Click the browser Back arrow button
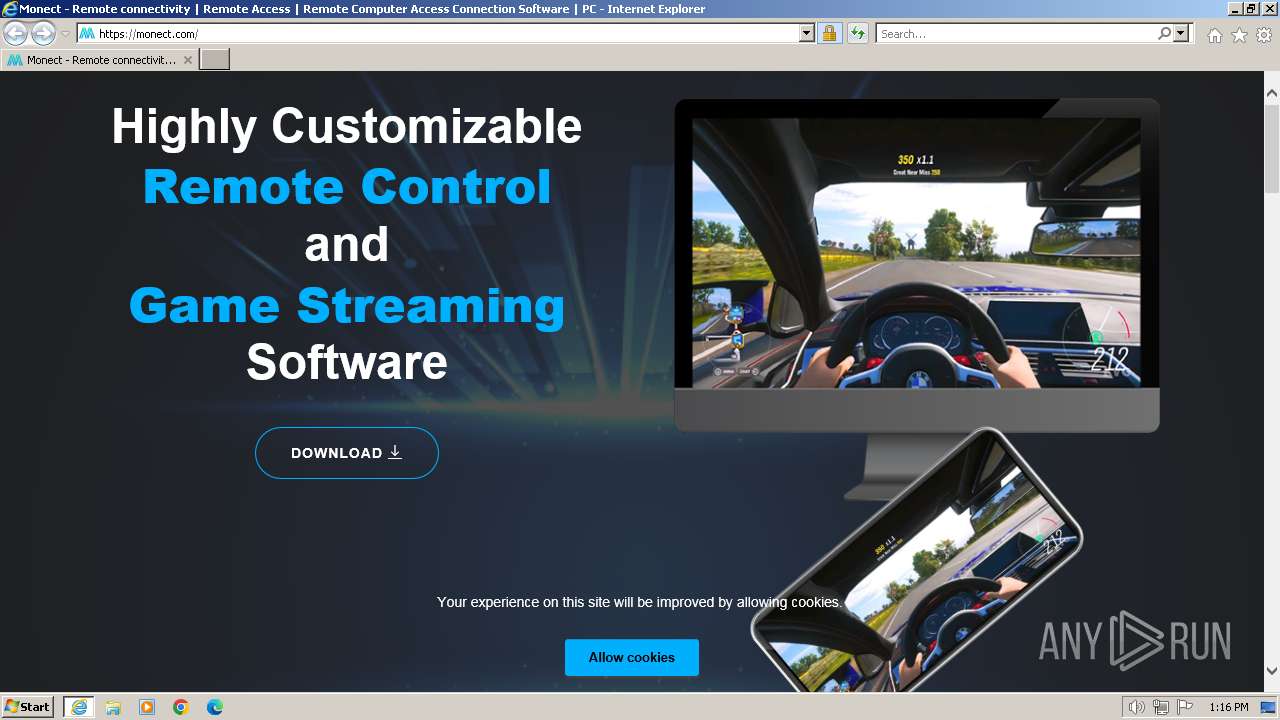1280x720 pixels. (16, 34)
